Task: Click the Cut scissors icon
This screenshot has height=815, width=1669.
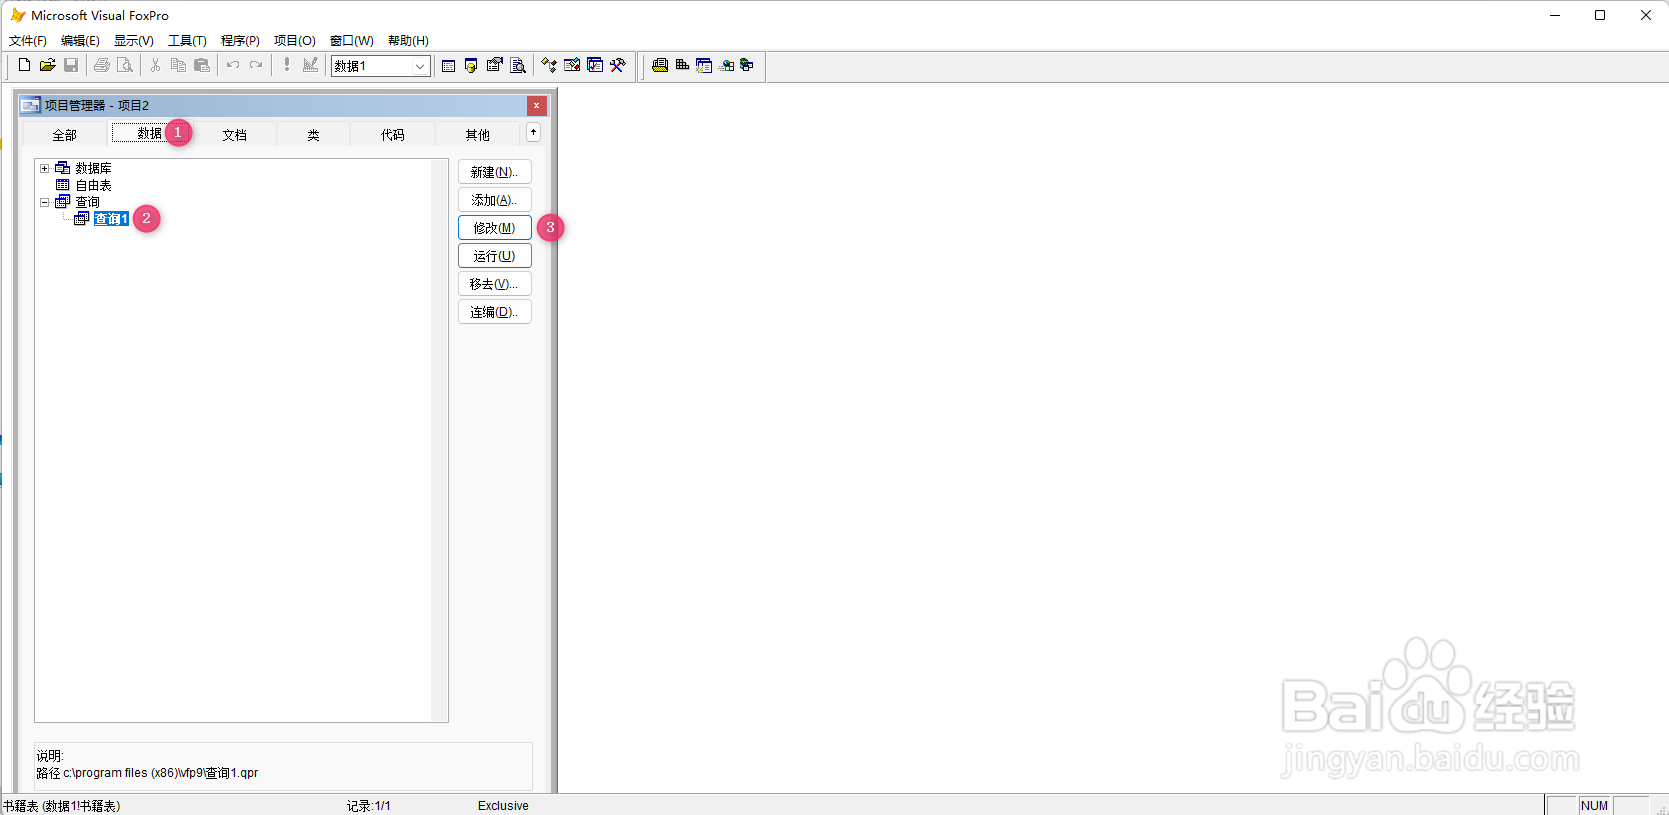Action: pyautogui.click(x=155, y=65)
